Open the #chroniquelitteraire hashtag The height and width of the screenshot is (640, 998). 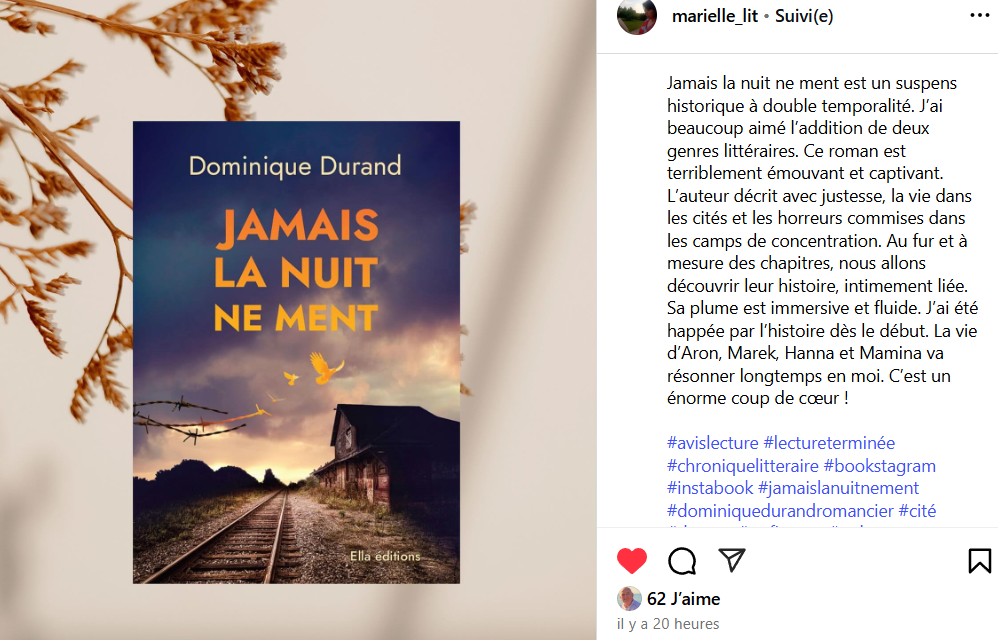tap(743, 466)
